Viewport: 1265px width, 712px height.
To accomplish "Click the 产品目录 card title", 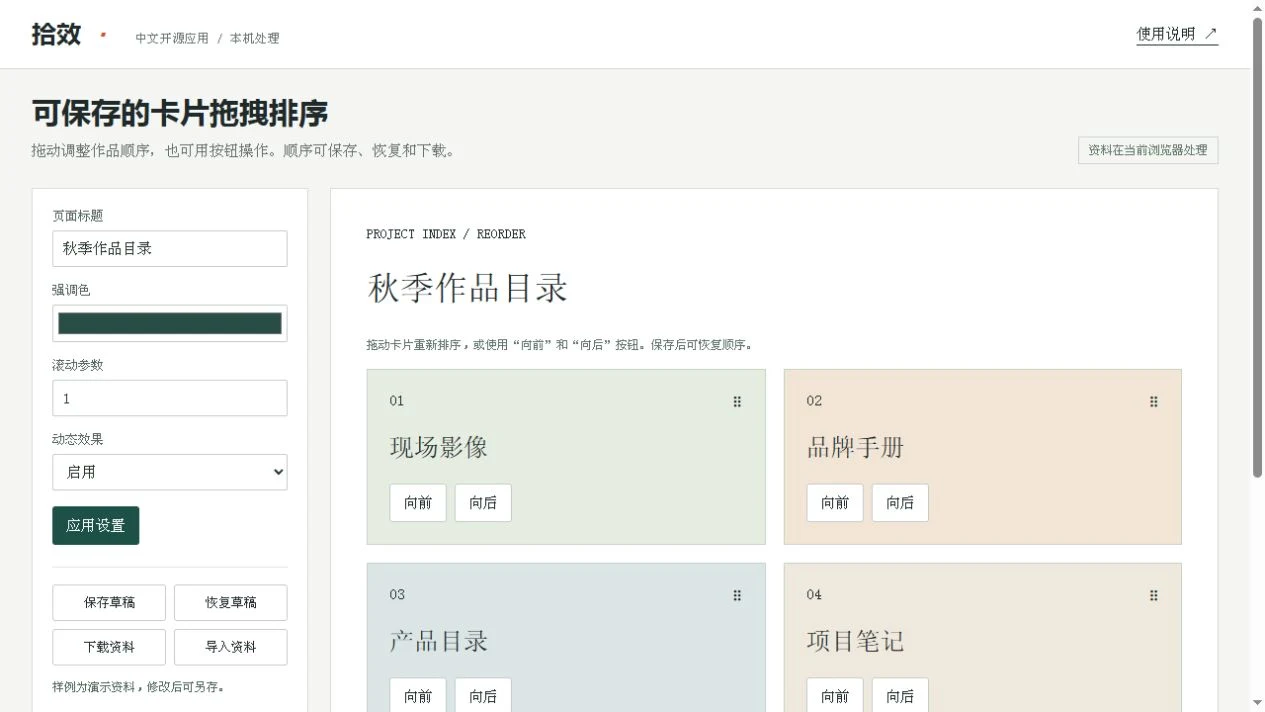I will pyautogui.click(x=439, y=641).
